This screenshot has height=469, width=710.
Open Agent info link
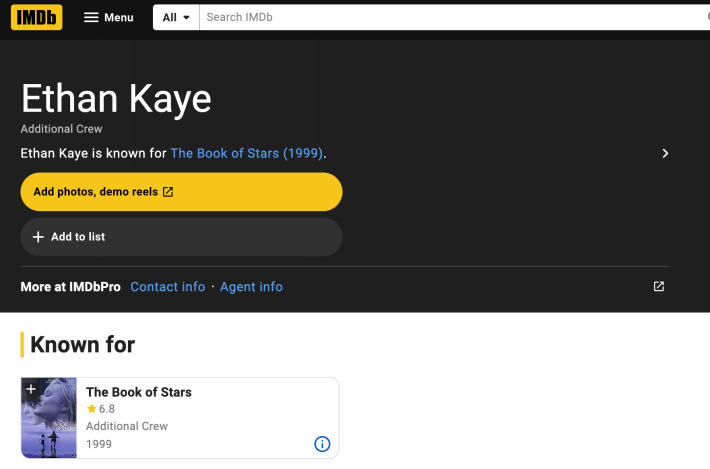[251, 287]
